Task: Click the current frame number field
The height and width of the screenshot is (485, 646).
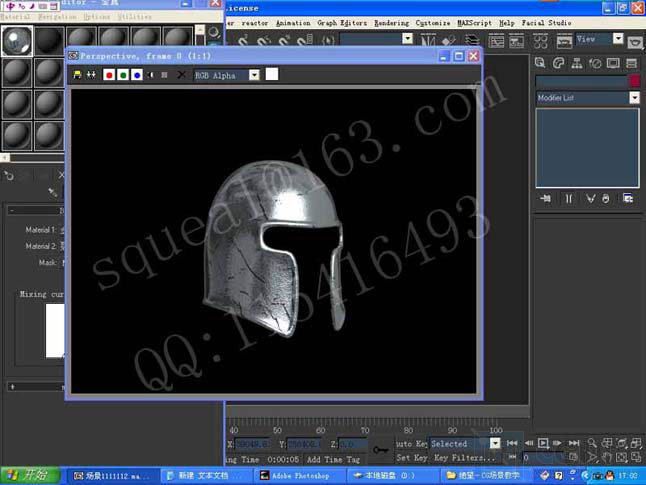Action: click(543, 457)
